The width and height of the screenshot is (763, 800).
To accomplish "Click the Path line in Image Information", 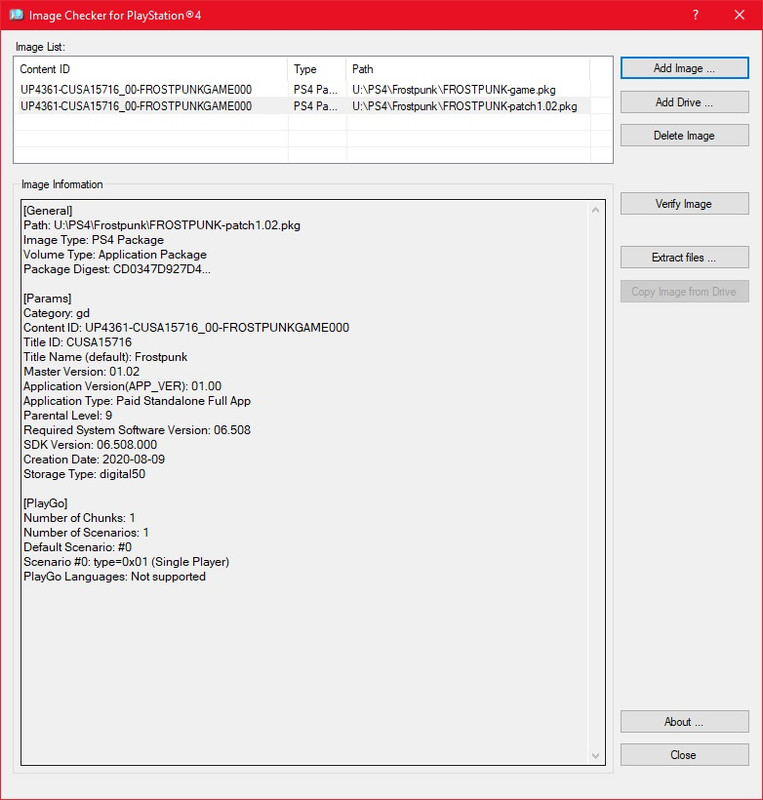I will tap(162, 226).
